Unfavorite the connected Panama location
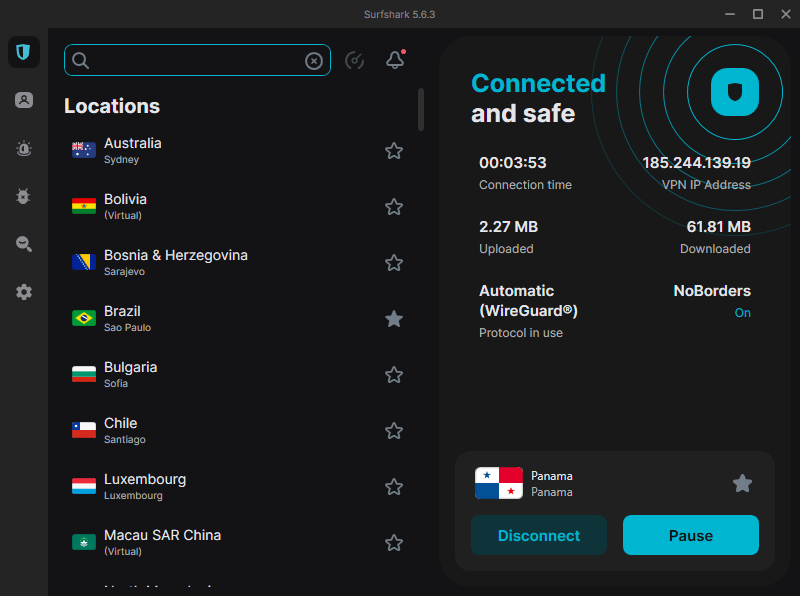The width and height of the screenshot is (800, 596). [x=742, y=483]
